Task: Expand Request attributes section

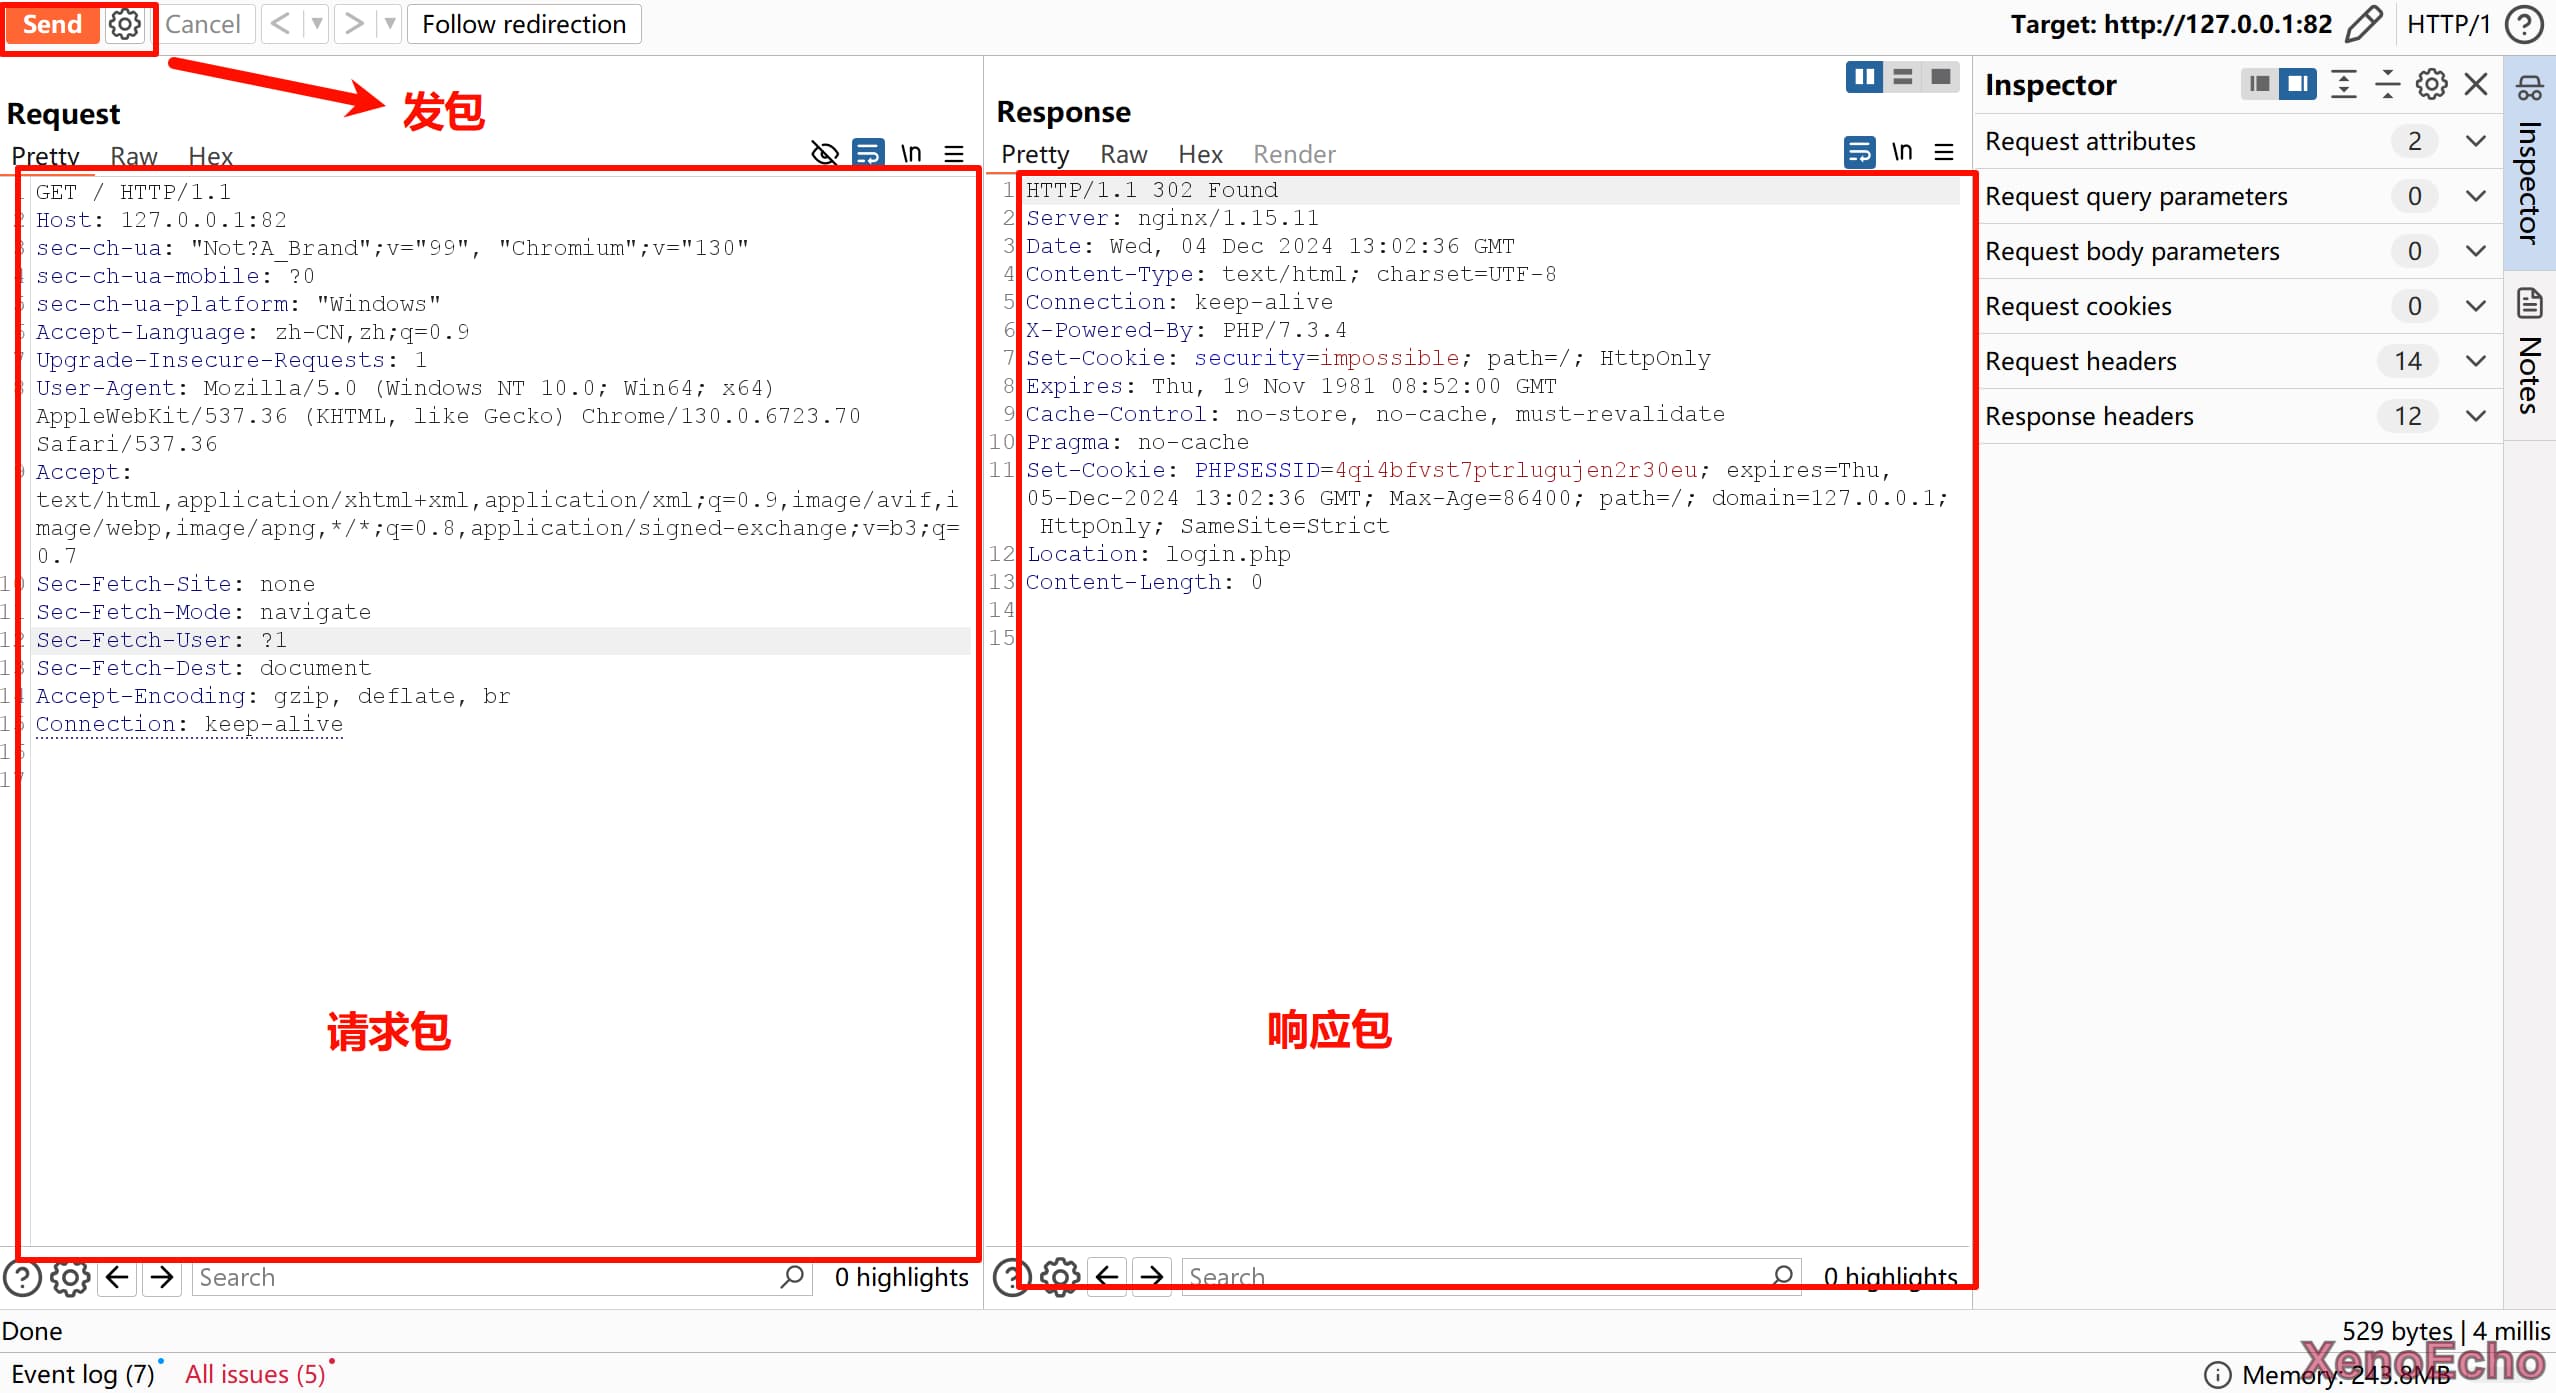Action: point(2475,141)
